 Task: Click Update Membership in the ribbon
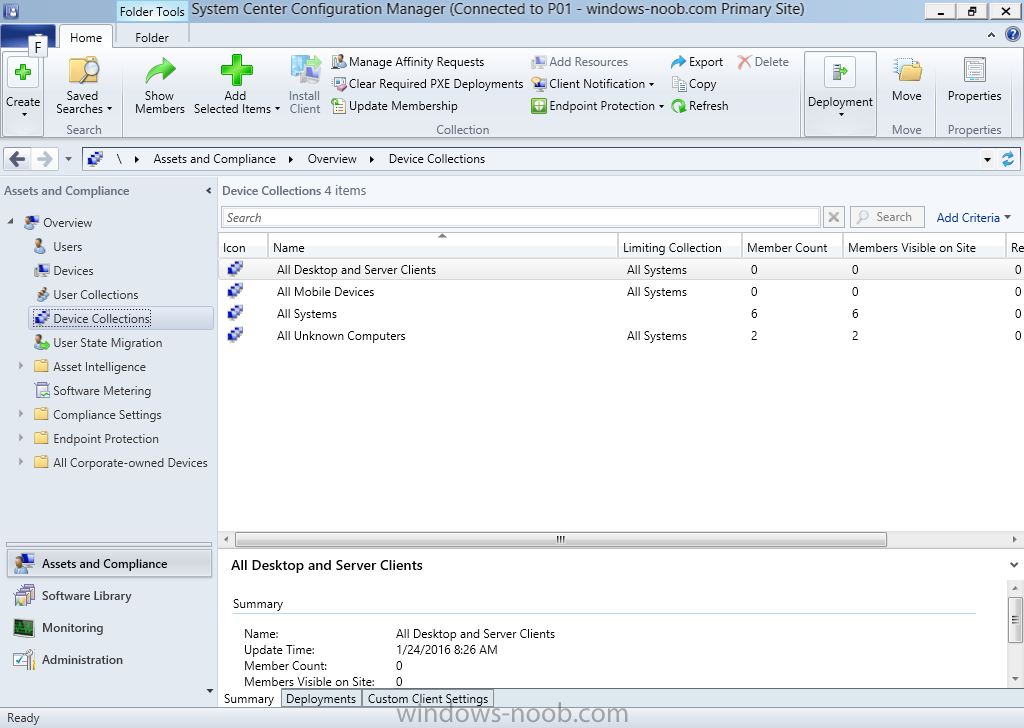(394, 106)
